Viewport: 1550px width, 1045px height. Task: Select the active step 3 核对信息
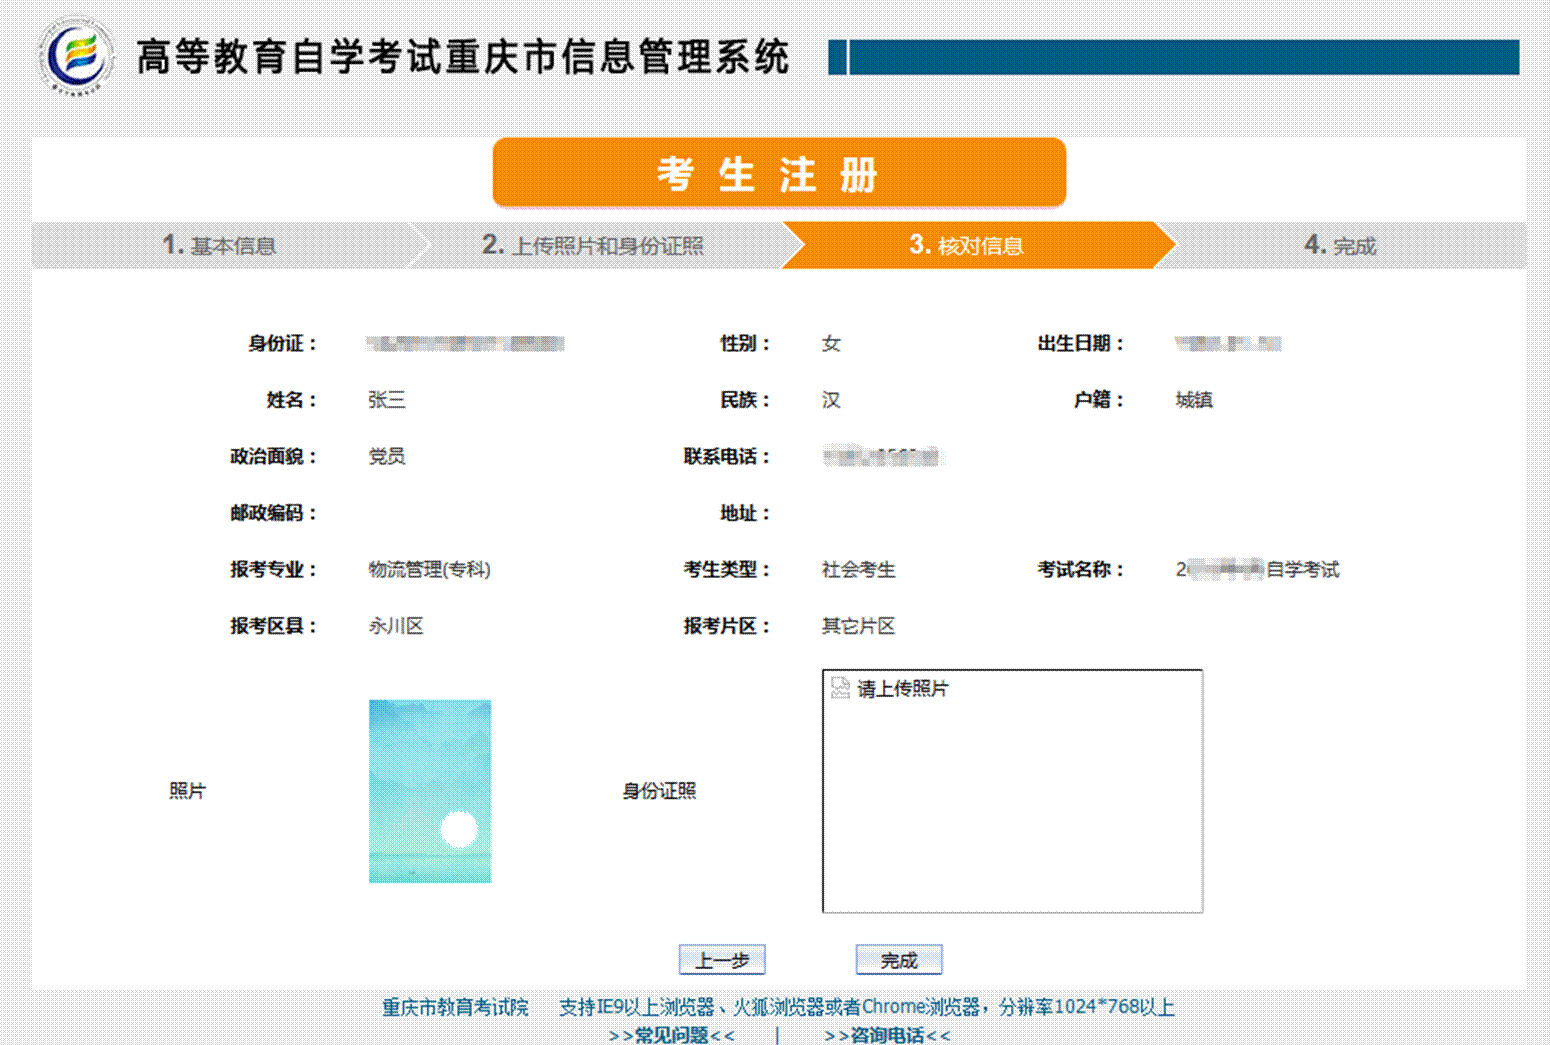click(x=966, y=246)
